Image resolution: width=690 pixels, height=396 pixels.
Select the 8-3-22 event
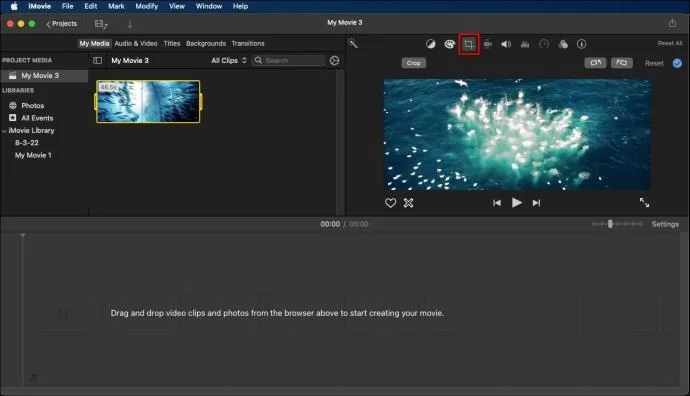point(26,143)
